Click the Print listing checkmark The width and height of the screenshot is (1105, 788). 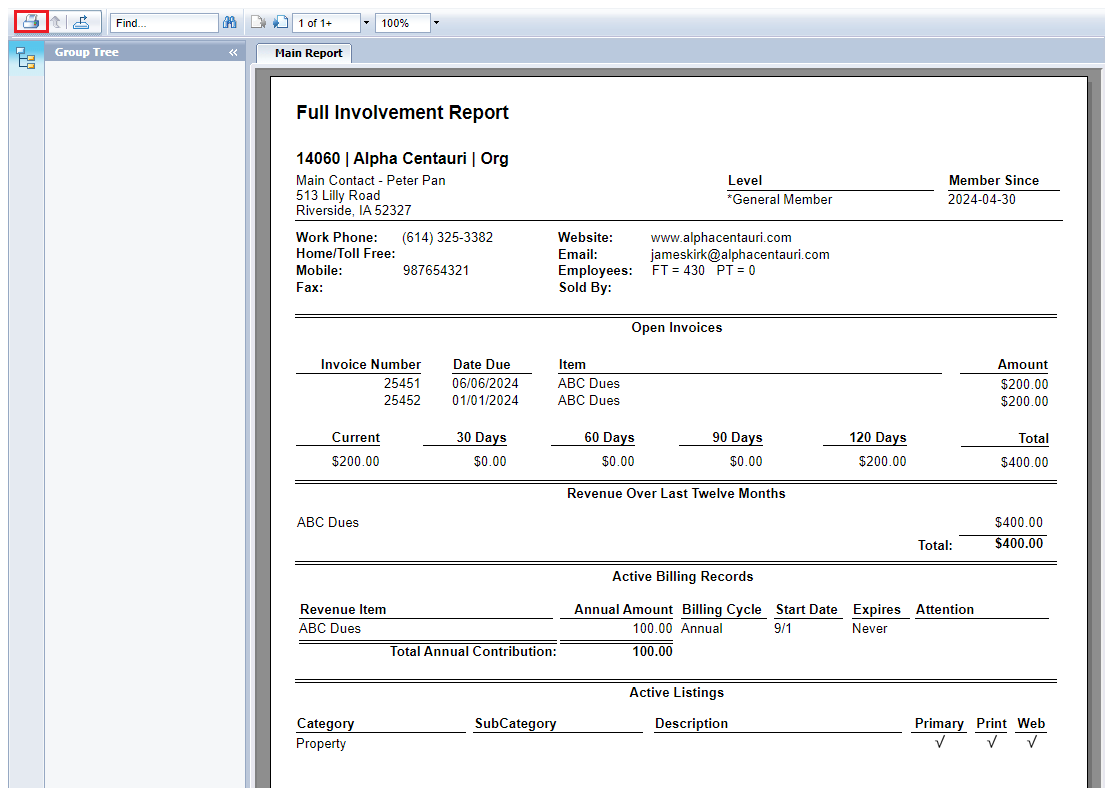point(991,743)
